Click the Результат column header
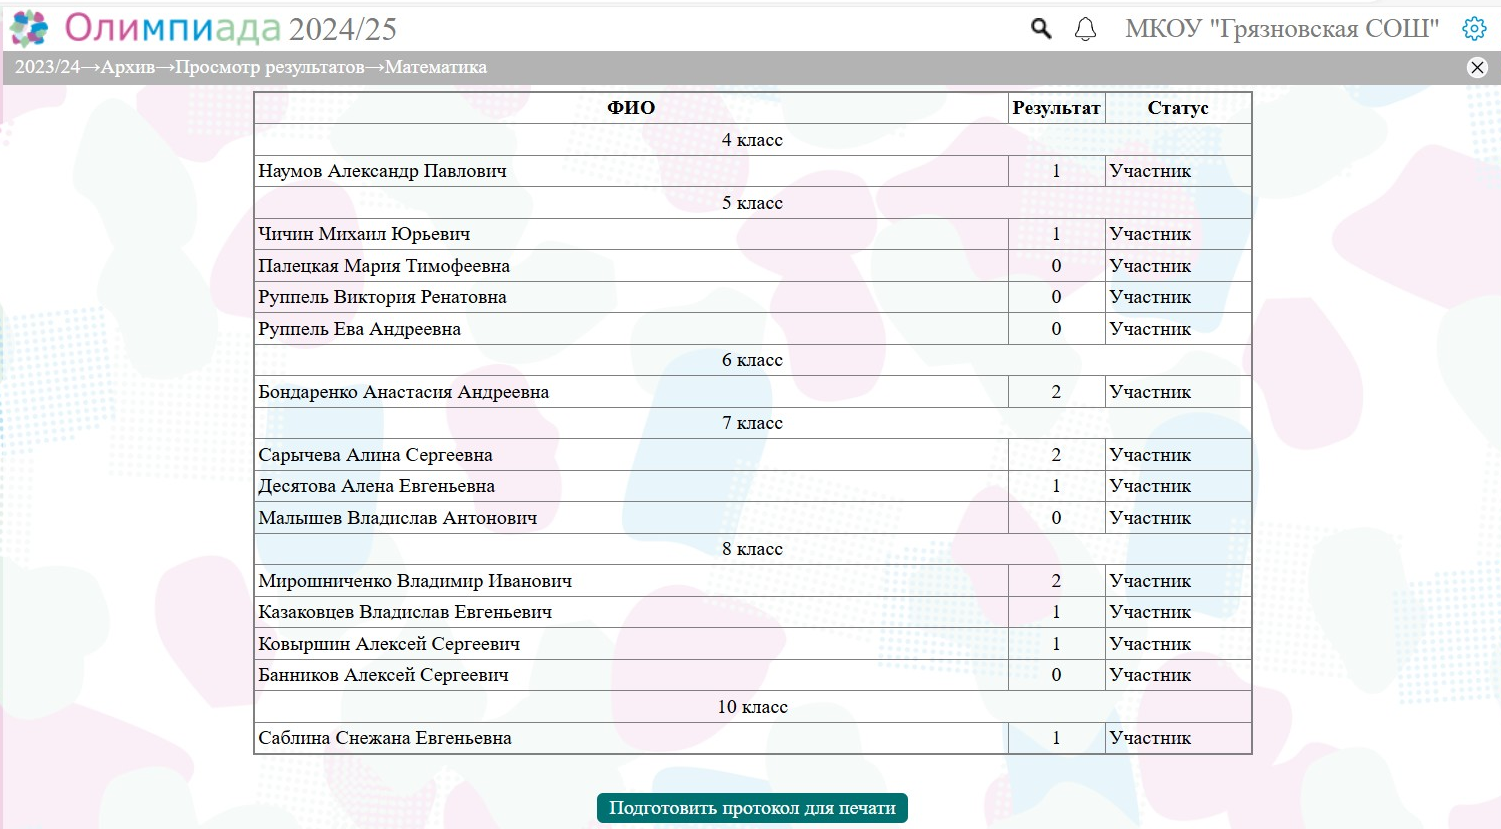 pos(1056,108)
